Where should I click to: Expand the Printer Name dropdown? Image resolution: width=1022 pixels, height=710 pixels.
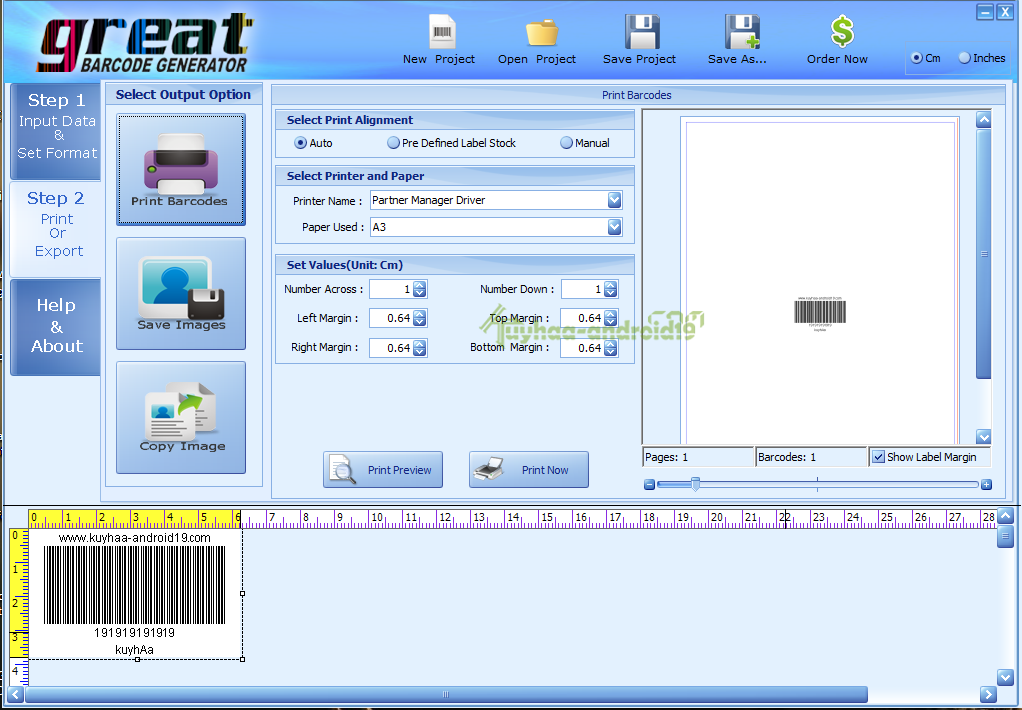click(x=614, y=200)
